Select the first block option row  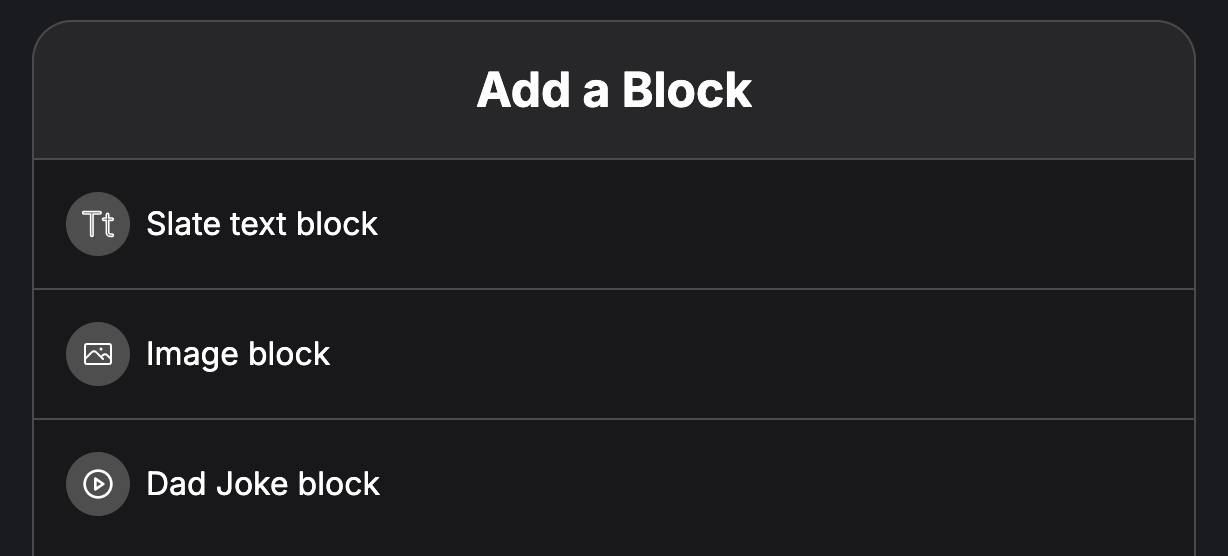pyautogui.click(x=614, y=224)
